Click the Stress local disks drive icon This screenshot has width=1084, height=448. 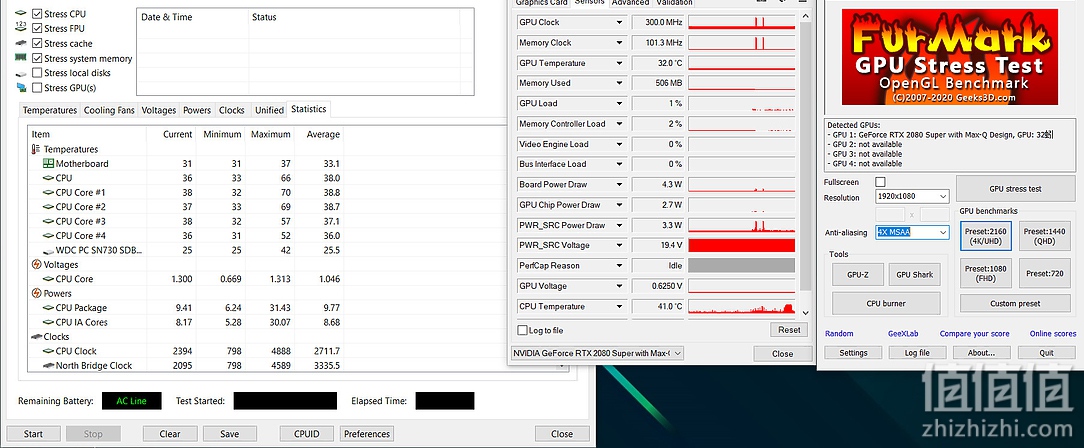21,73
